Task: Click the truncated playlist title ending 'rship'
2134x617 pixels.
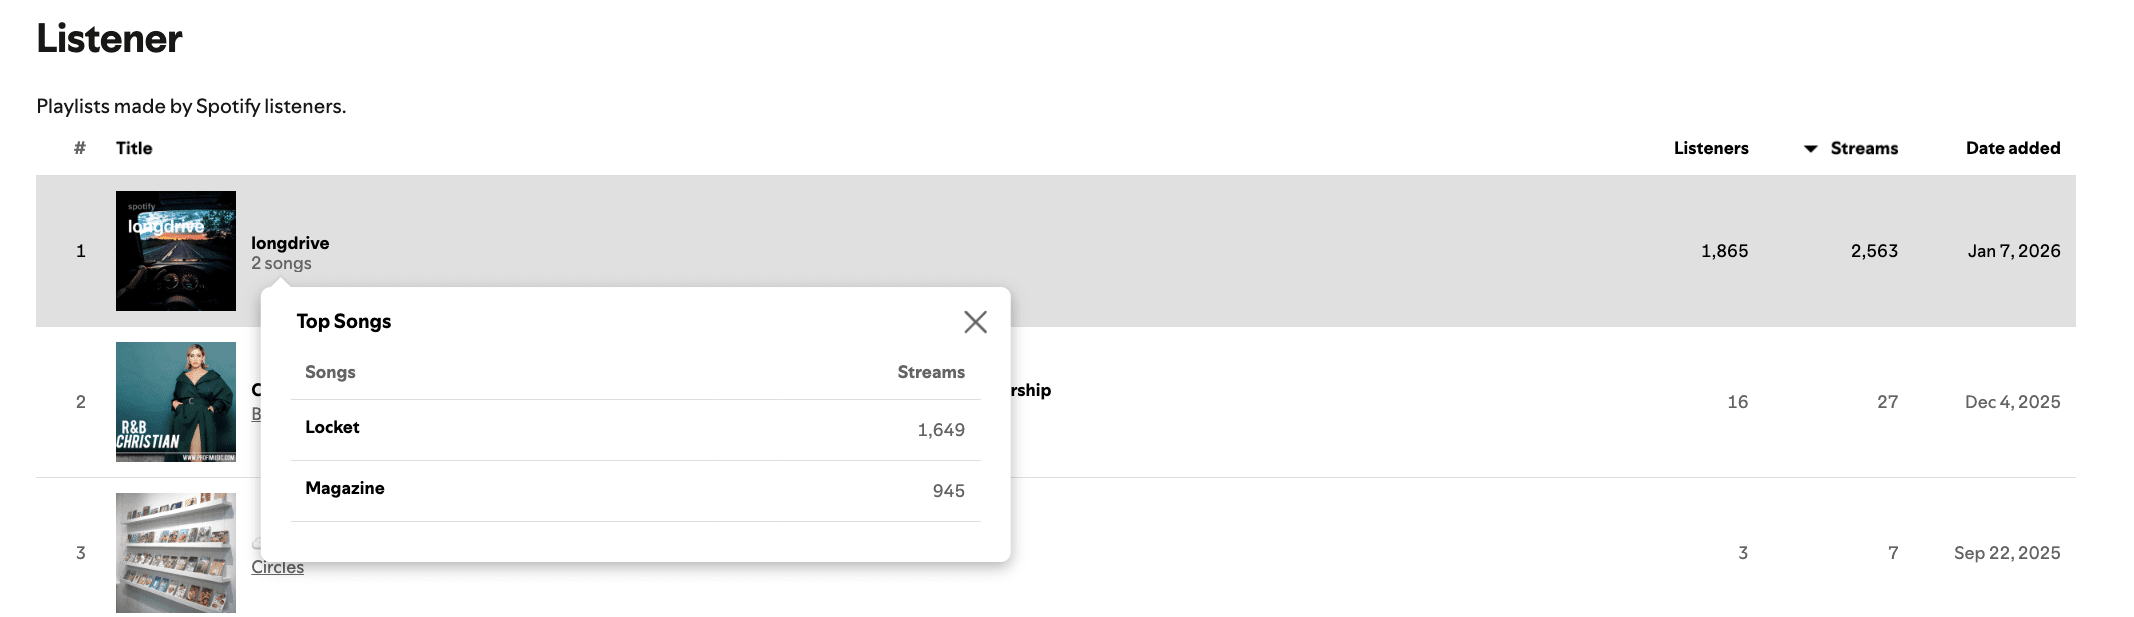Action: pyautogui.click(x=1031, y=390)
